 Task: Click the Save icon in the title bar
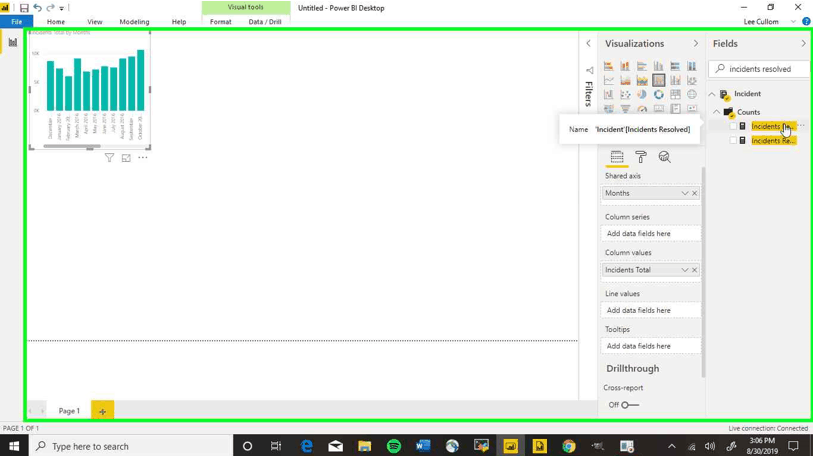(x=24, y=8)
